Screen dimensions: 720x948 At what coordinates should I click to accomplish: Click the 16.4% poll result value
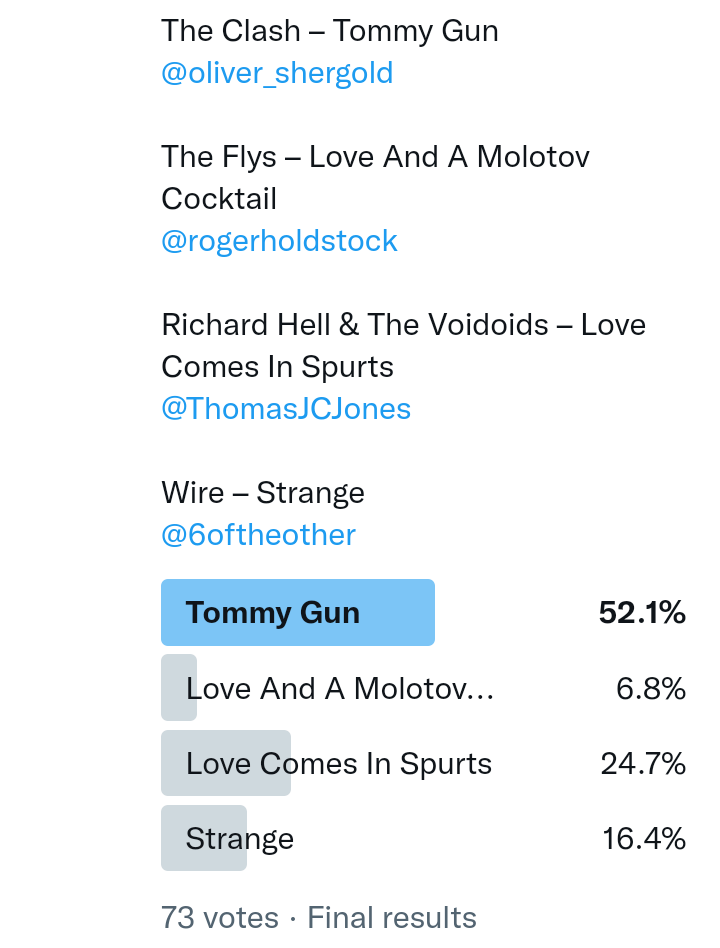click(644, 839)
